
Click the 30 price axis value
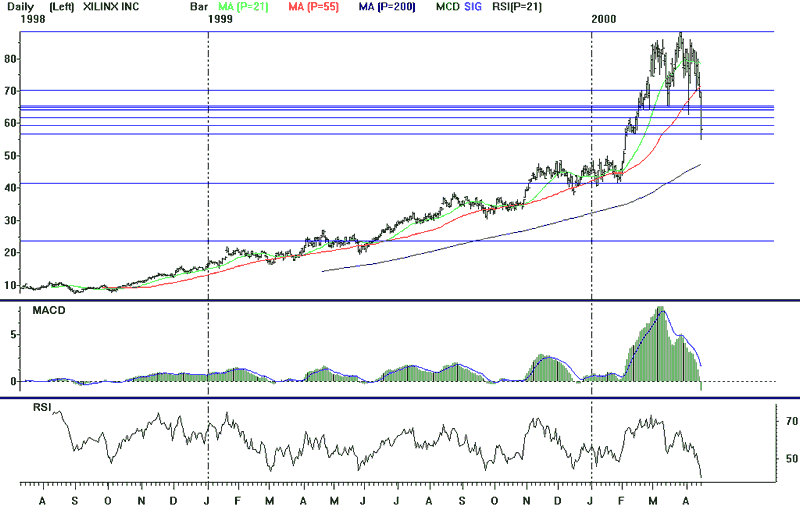tap(10, 221)
